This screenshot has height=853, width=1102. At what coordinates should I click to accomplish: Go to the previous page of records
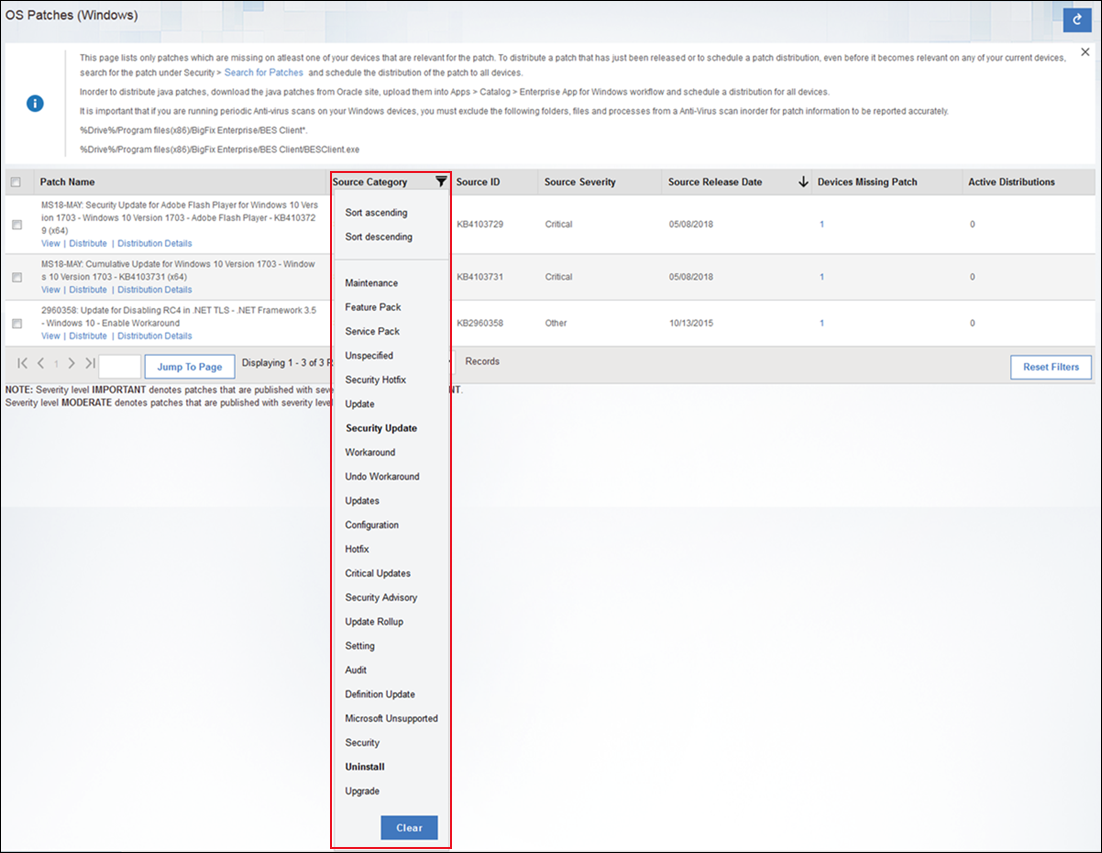40,362
